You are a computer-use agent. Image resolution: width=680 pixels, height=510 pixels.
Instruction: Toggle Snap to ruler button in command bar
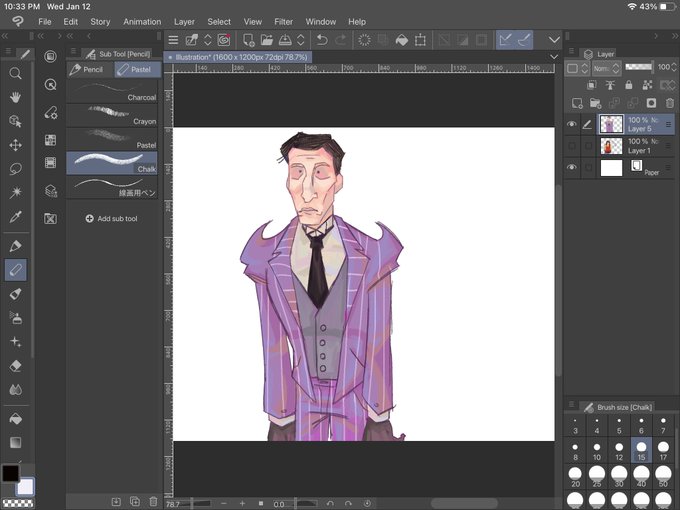[x=505, y=40]
